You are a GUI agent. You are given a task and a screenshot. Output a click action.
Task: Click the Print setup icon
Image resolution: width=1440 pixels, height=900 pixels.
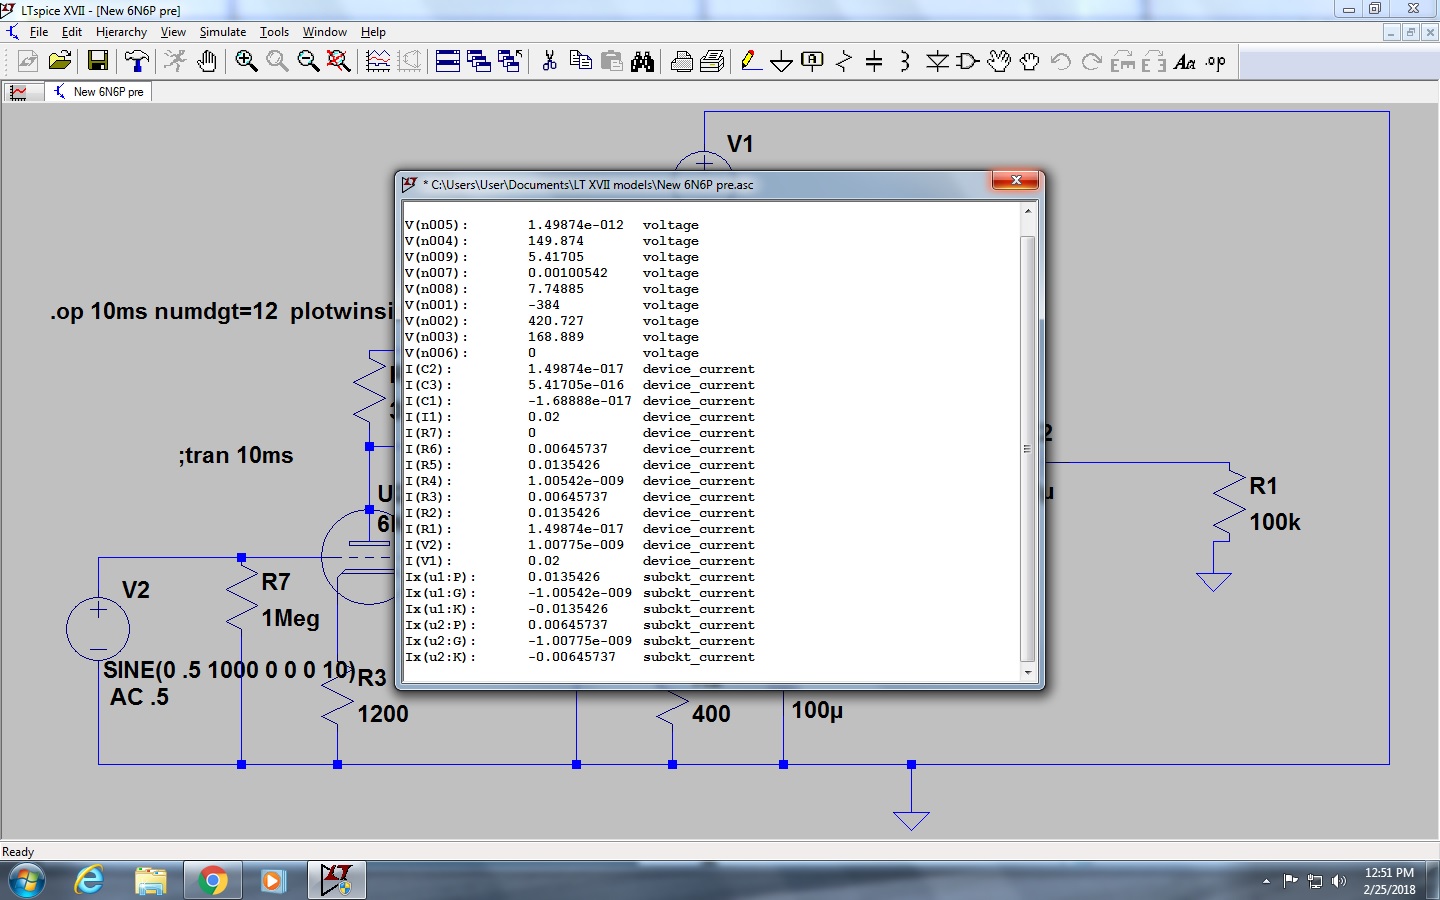point(681,62)
